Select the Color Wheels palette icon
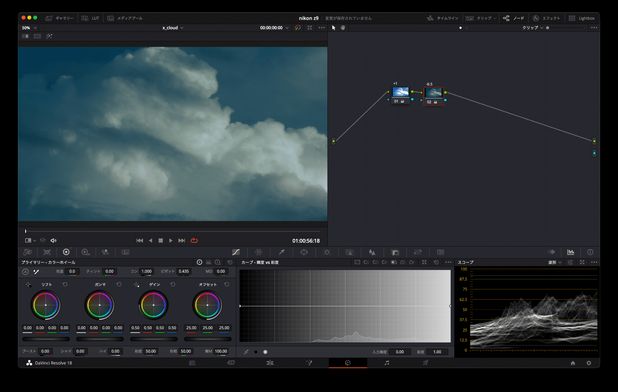The height and width of the screenshot is (392, 618). (66, 252)
